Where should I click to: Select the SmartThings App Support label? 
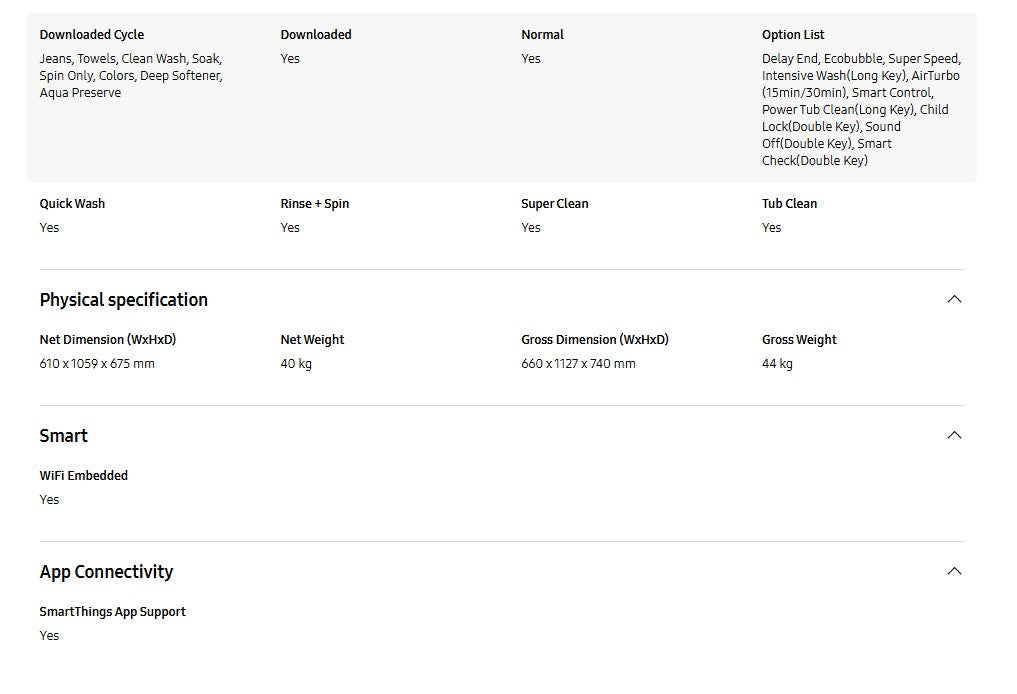pyautogui.click(x=113, y=612)
